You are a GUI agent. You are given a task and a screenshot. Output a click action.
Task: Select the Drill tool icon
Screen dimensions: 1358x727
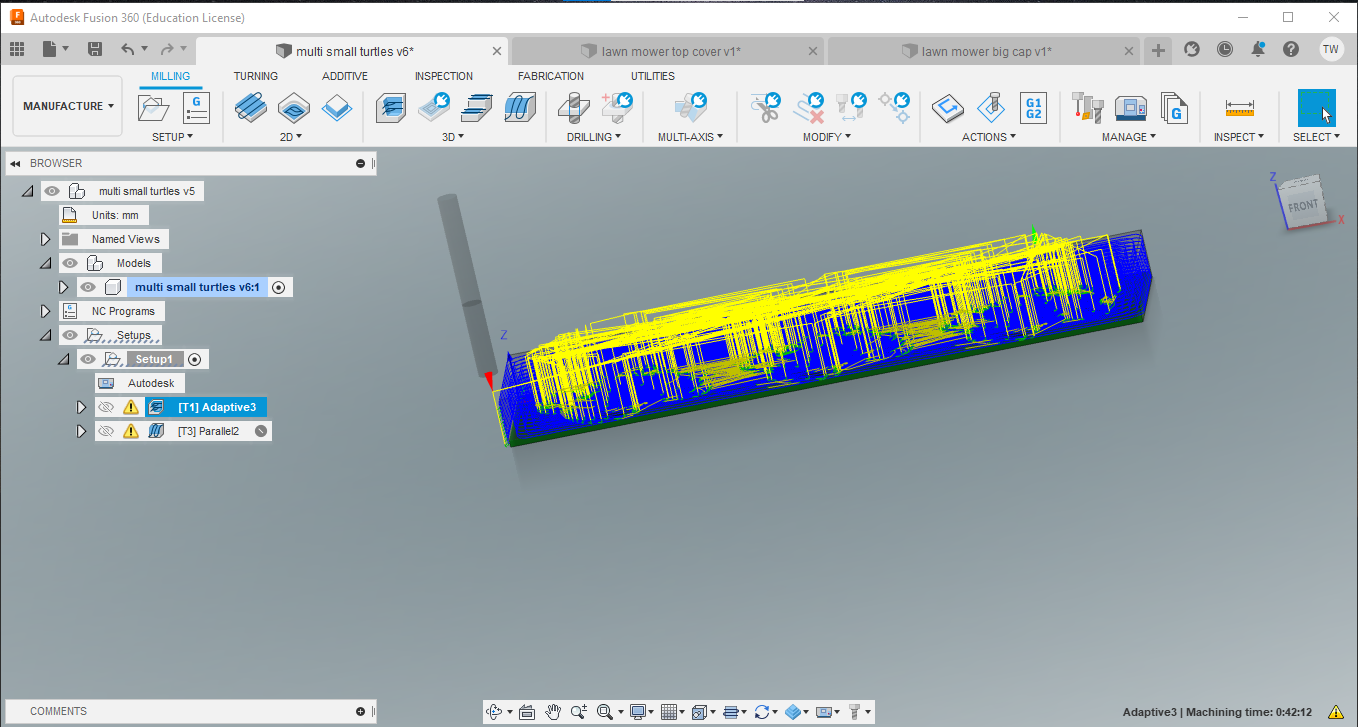pos(574,107)
